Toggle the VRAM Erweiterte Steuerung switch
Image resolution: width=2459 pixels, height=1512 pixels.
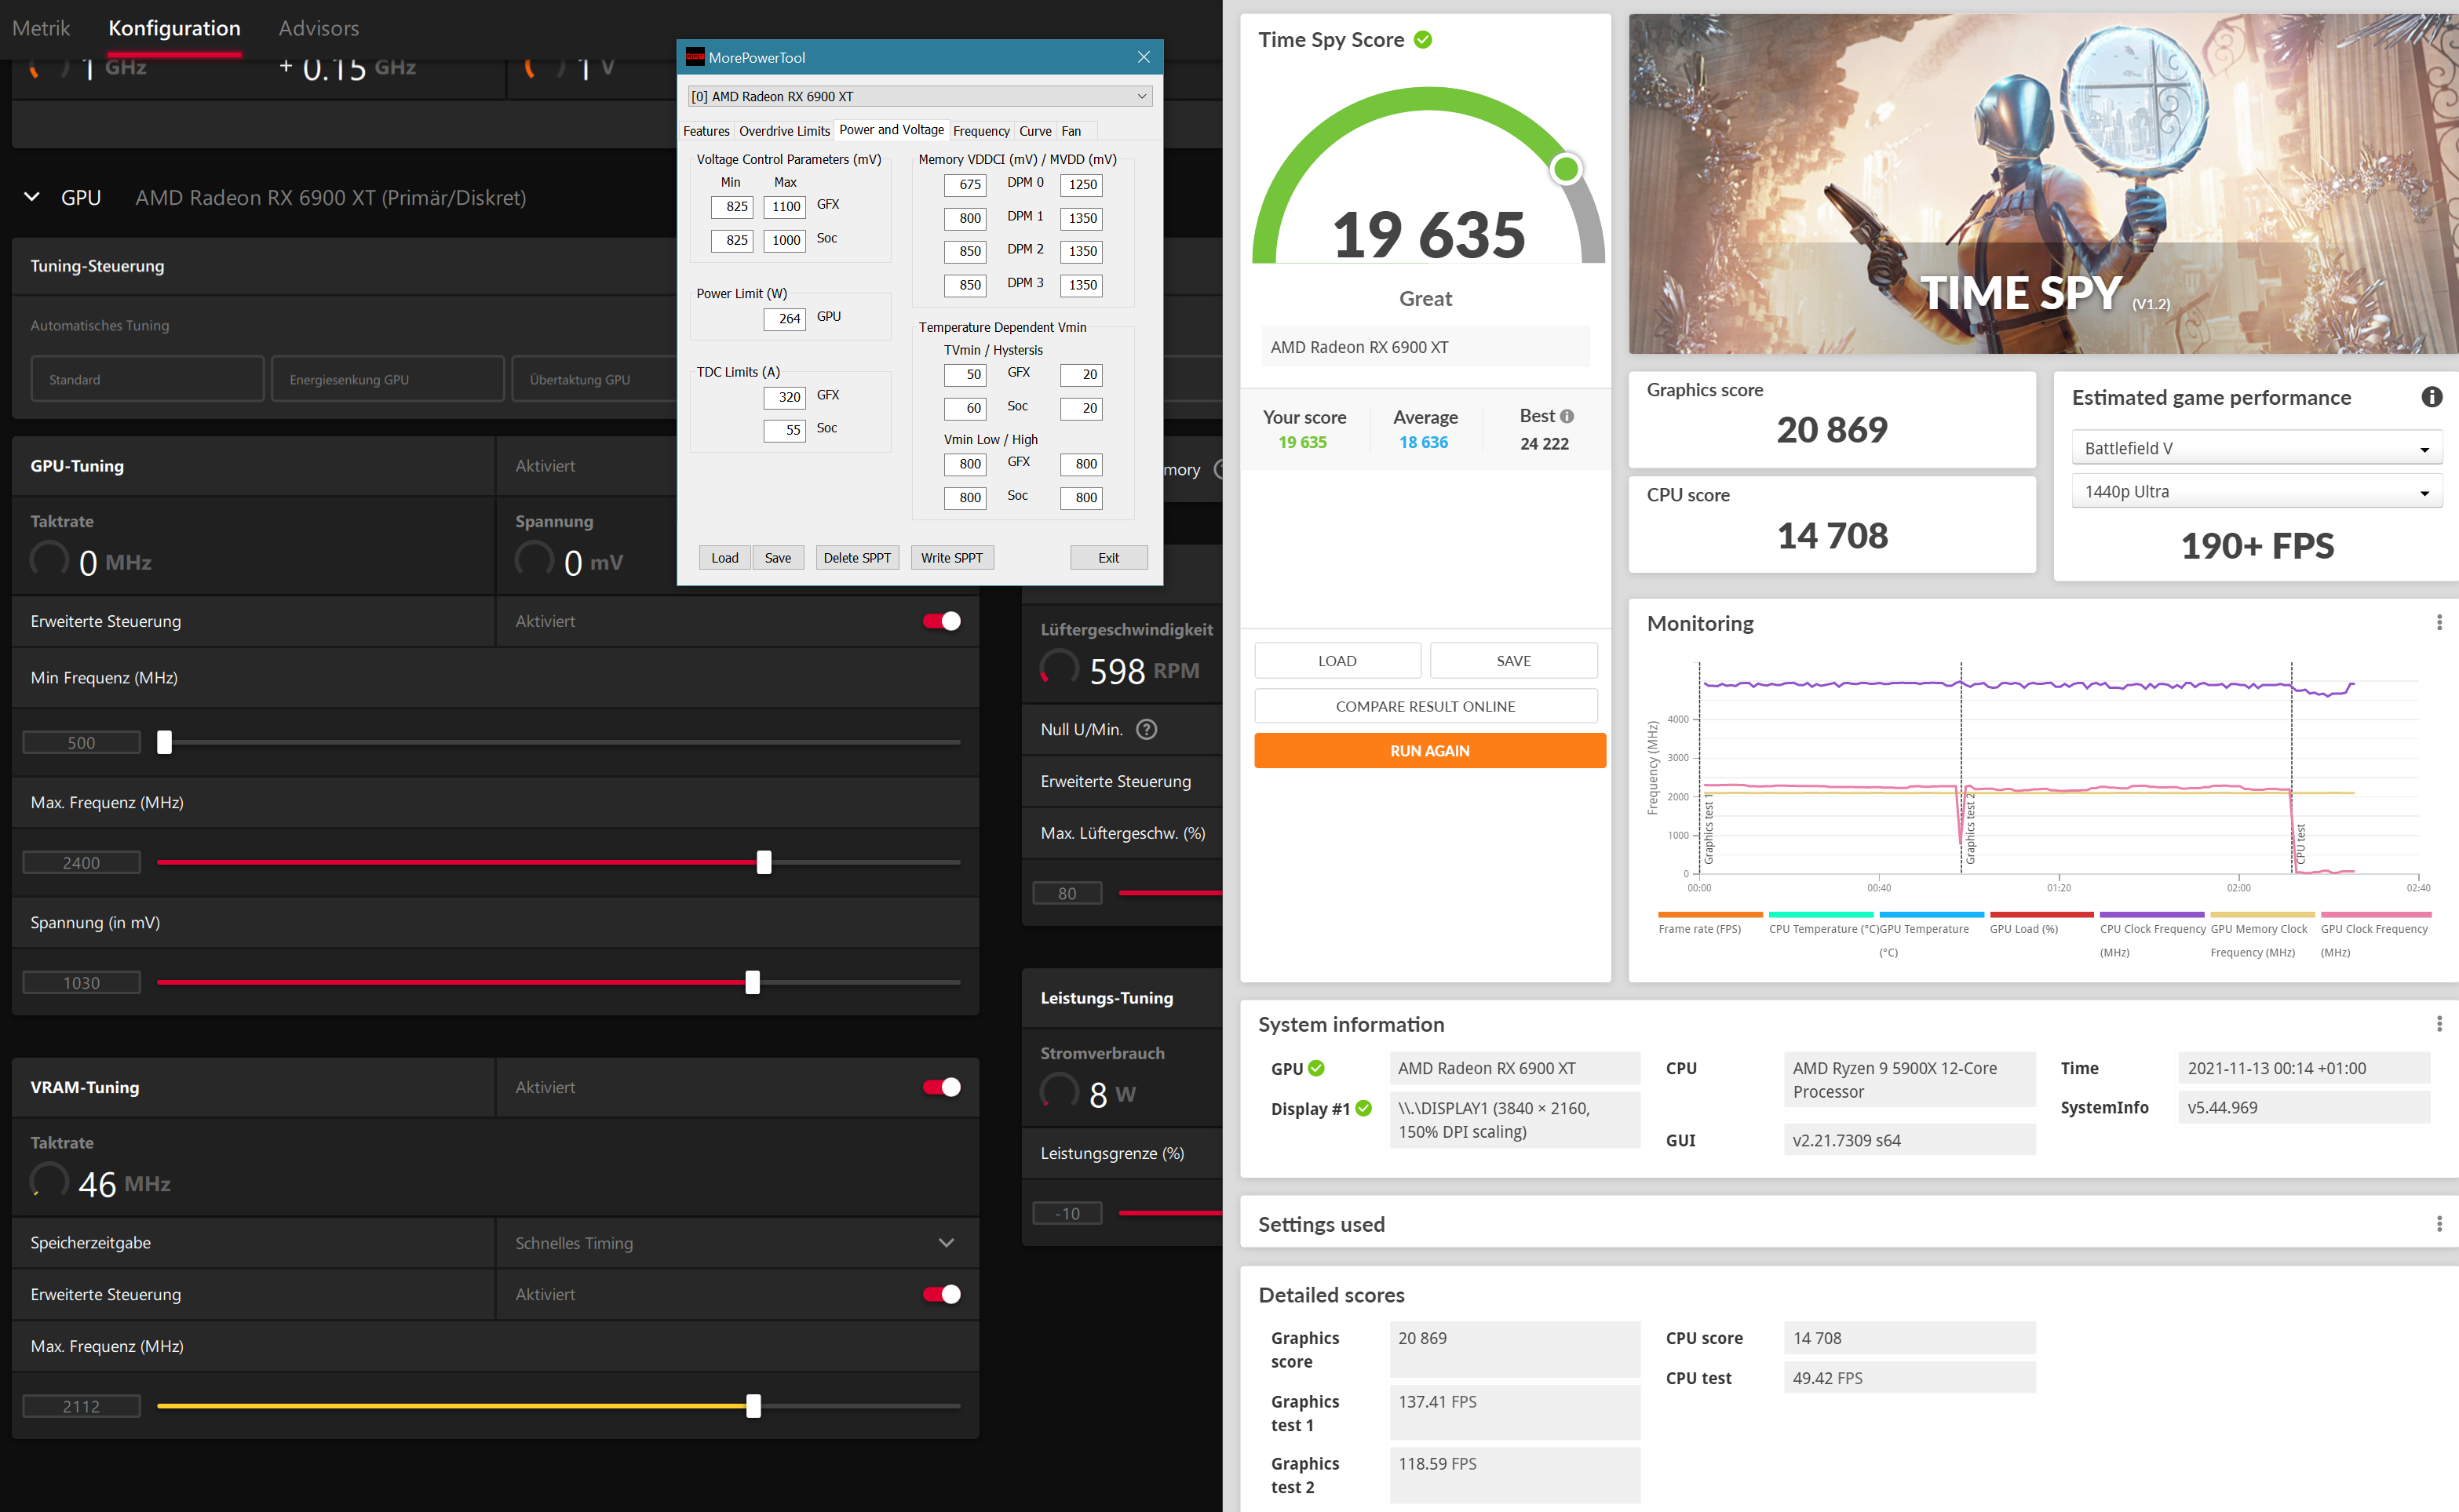click(941, 1294)
